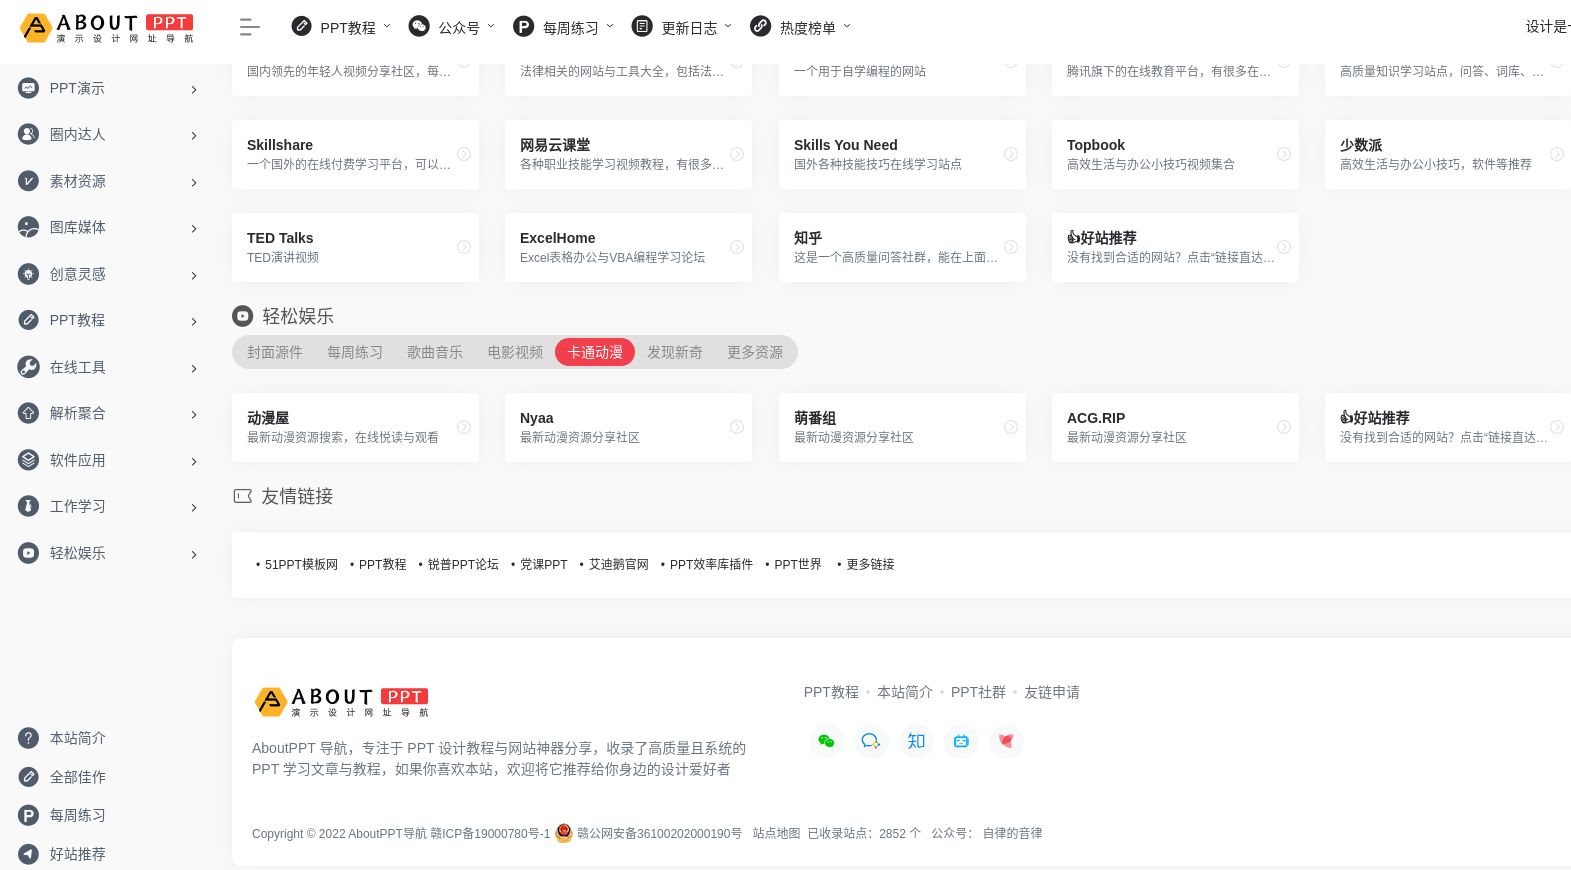Click arrow icon on TED Talks card
The width and height of the screenshot is (1571, 870).
[x=464, y=247]
